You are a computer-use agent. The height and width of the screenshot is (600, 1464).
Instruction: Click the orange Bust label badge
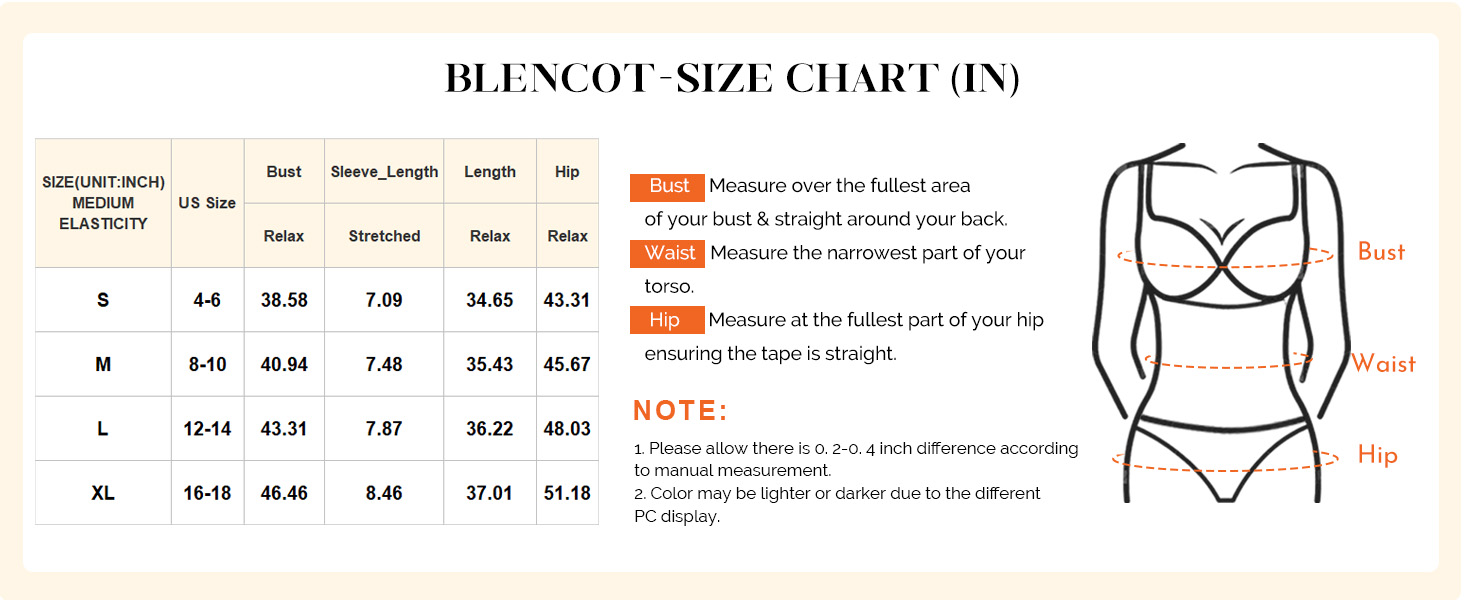(x=667, y=187)
